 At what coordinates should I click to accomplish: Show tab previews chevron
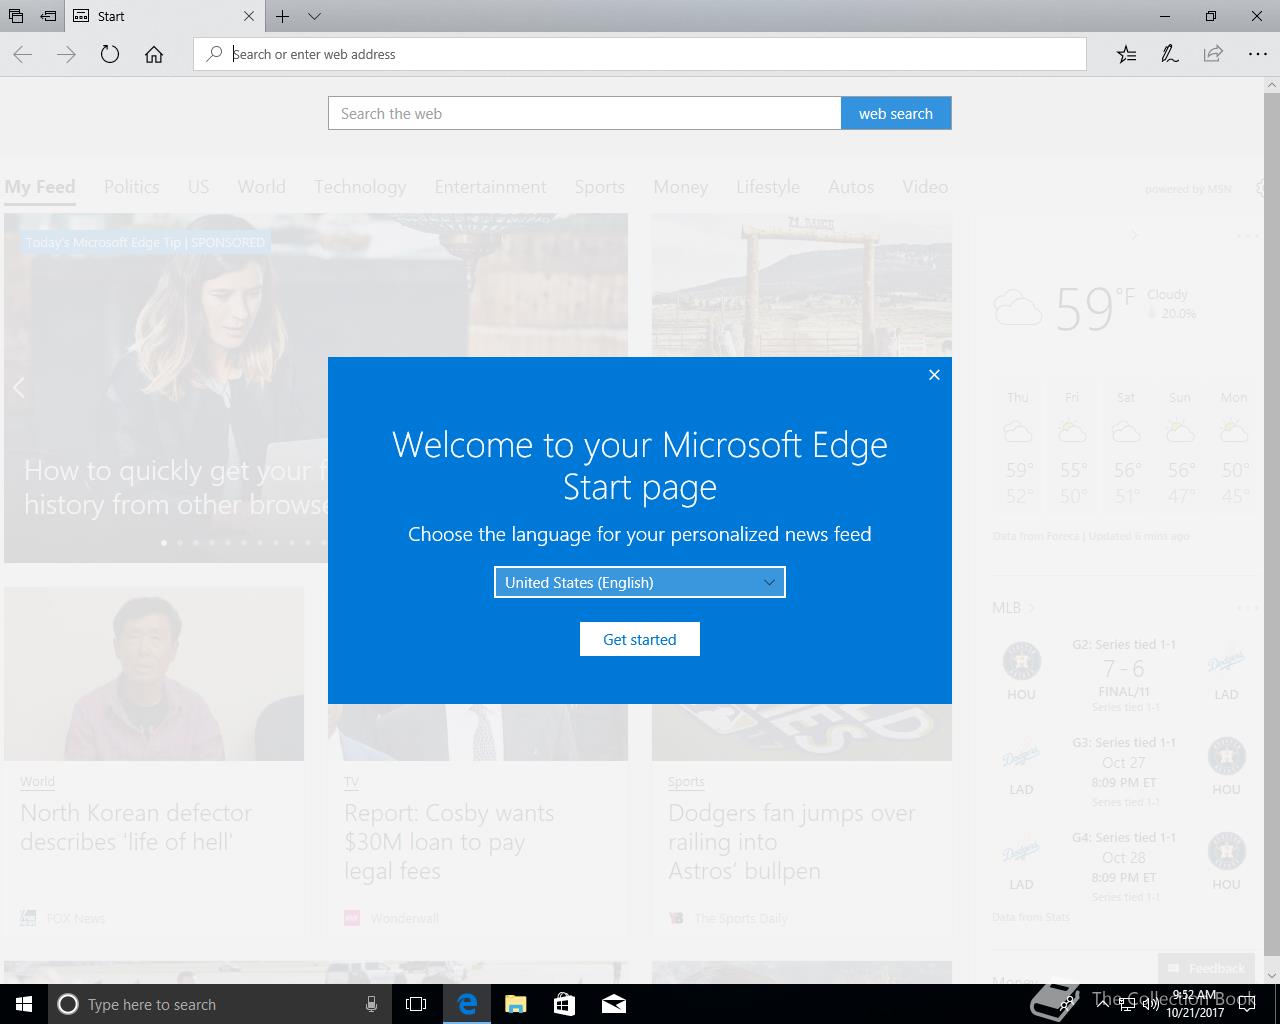click(314, 16)
